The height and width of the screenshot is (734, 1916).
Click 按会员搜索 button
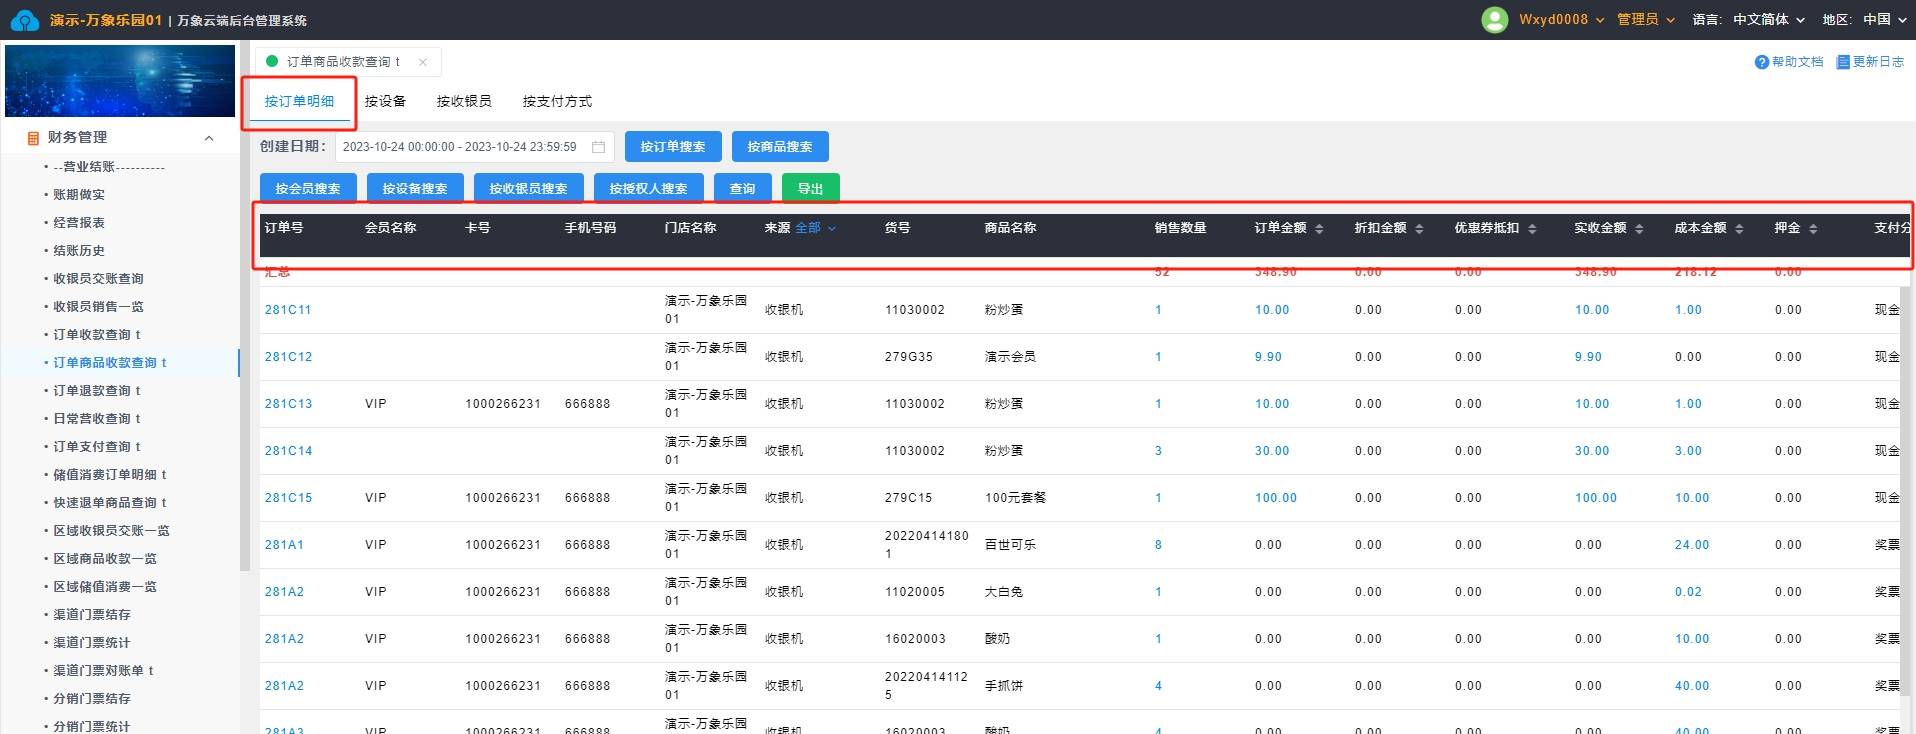[x=307, y=188]
